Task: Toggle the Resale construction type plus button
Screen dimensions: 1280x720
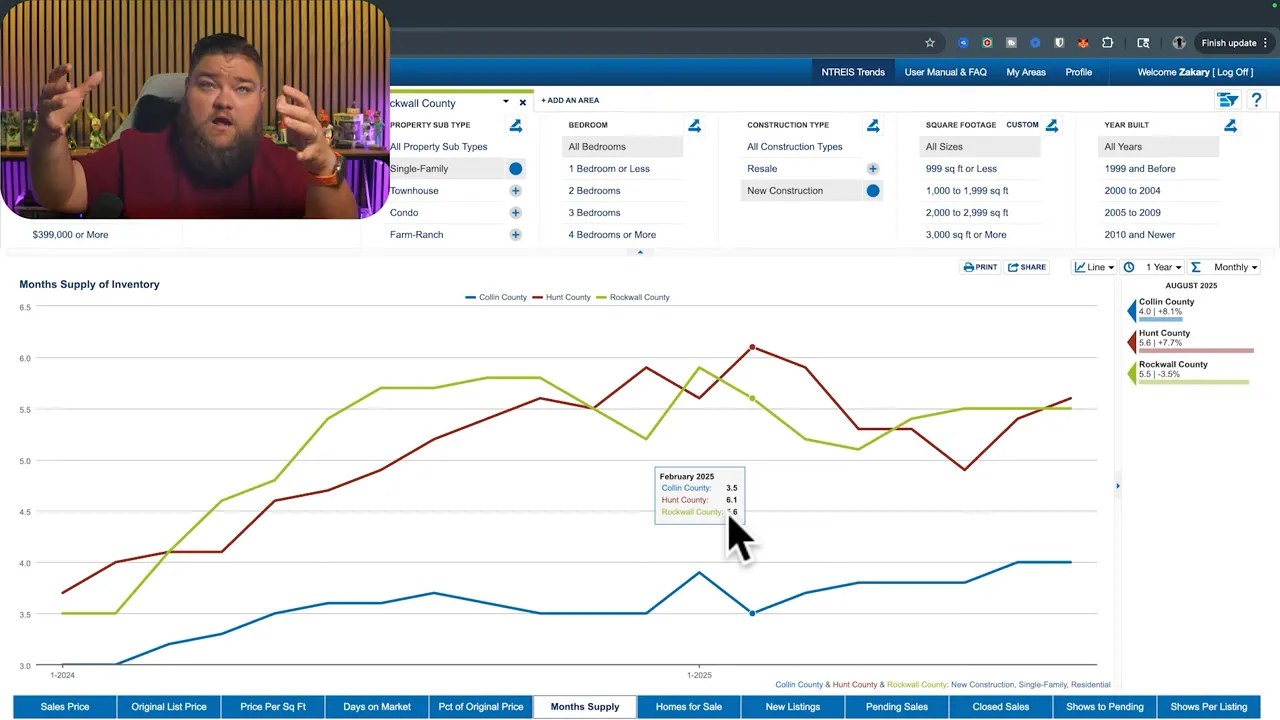Action: (873, 169)
